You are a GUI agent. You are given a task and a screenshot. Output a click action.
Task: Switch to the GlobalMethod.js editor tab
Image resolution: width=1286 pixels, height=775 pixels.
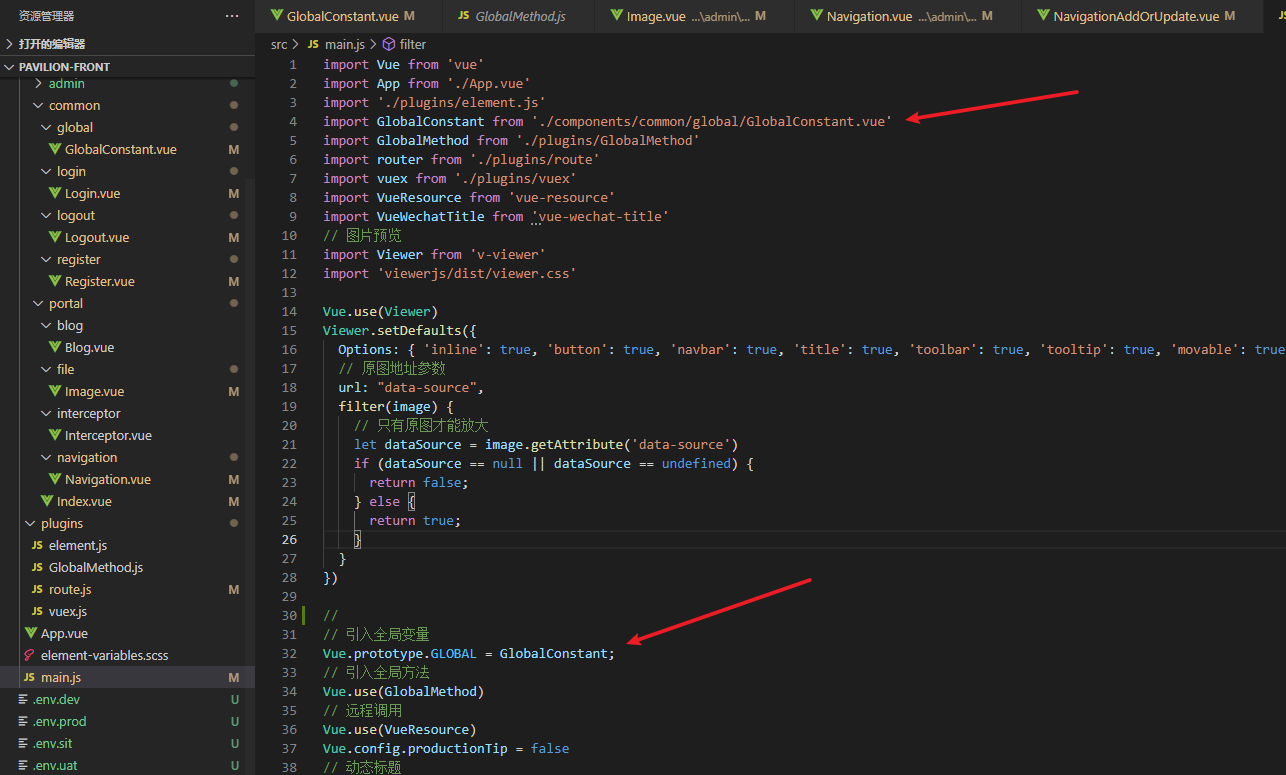(516, 16)
